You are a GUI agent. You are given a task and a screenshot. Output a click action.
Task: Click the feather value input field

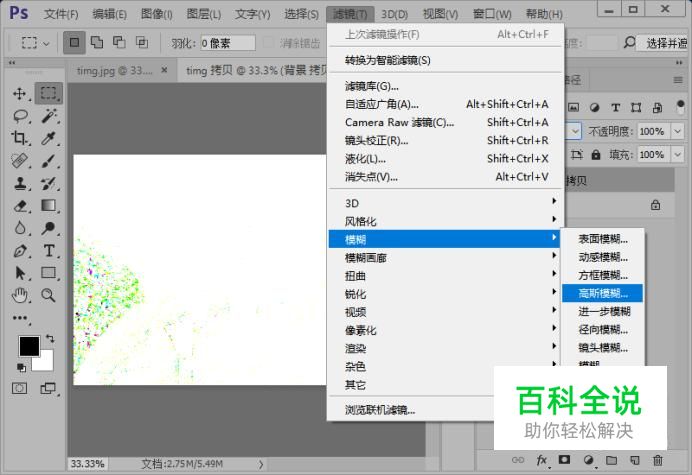coord(228,43)
